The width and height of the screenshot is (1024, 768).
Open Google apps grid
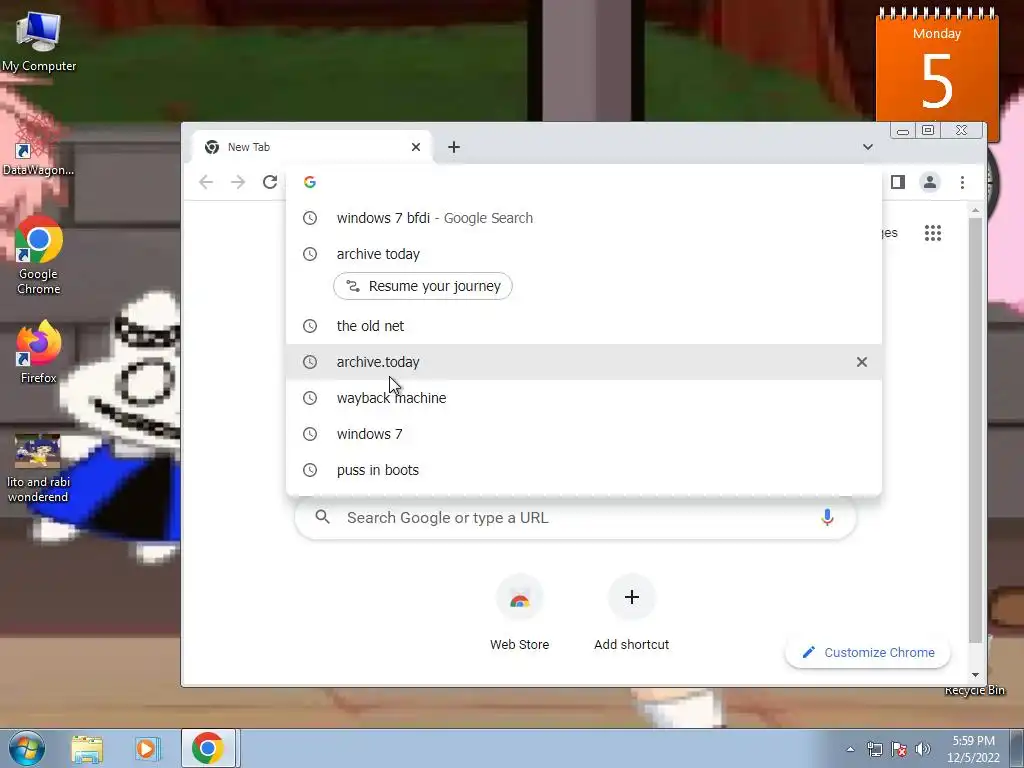coord(933,232)
